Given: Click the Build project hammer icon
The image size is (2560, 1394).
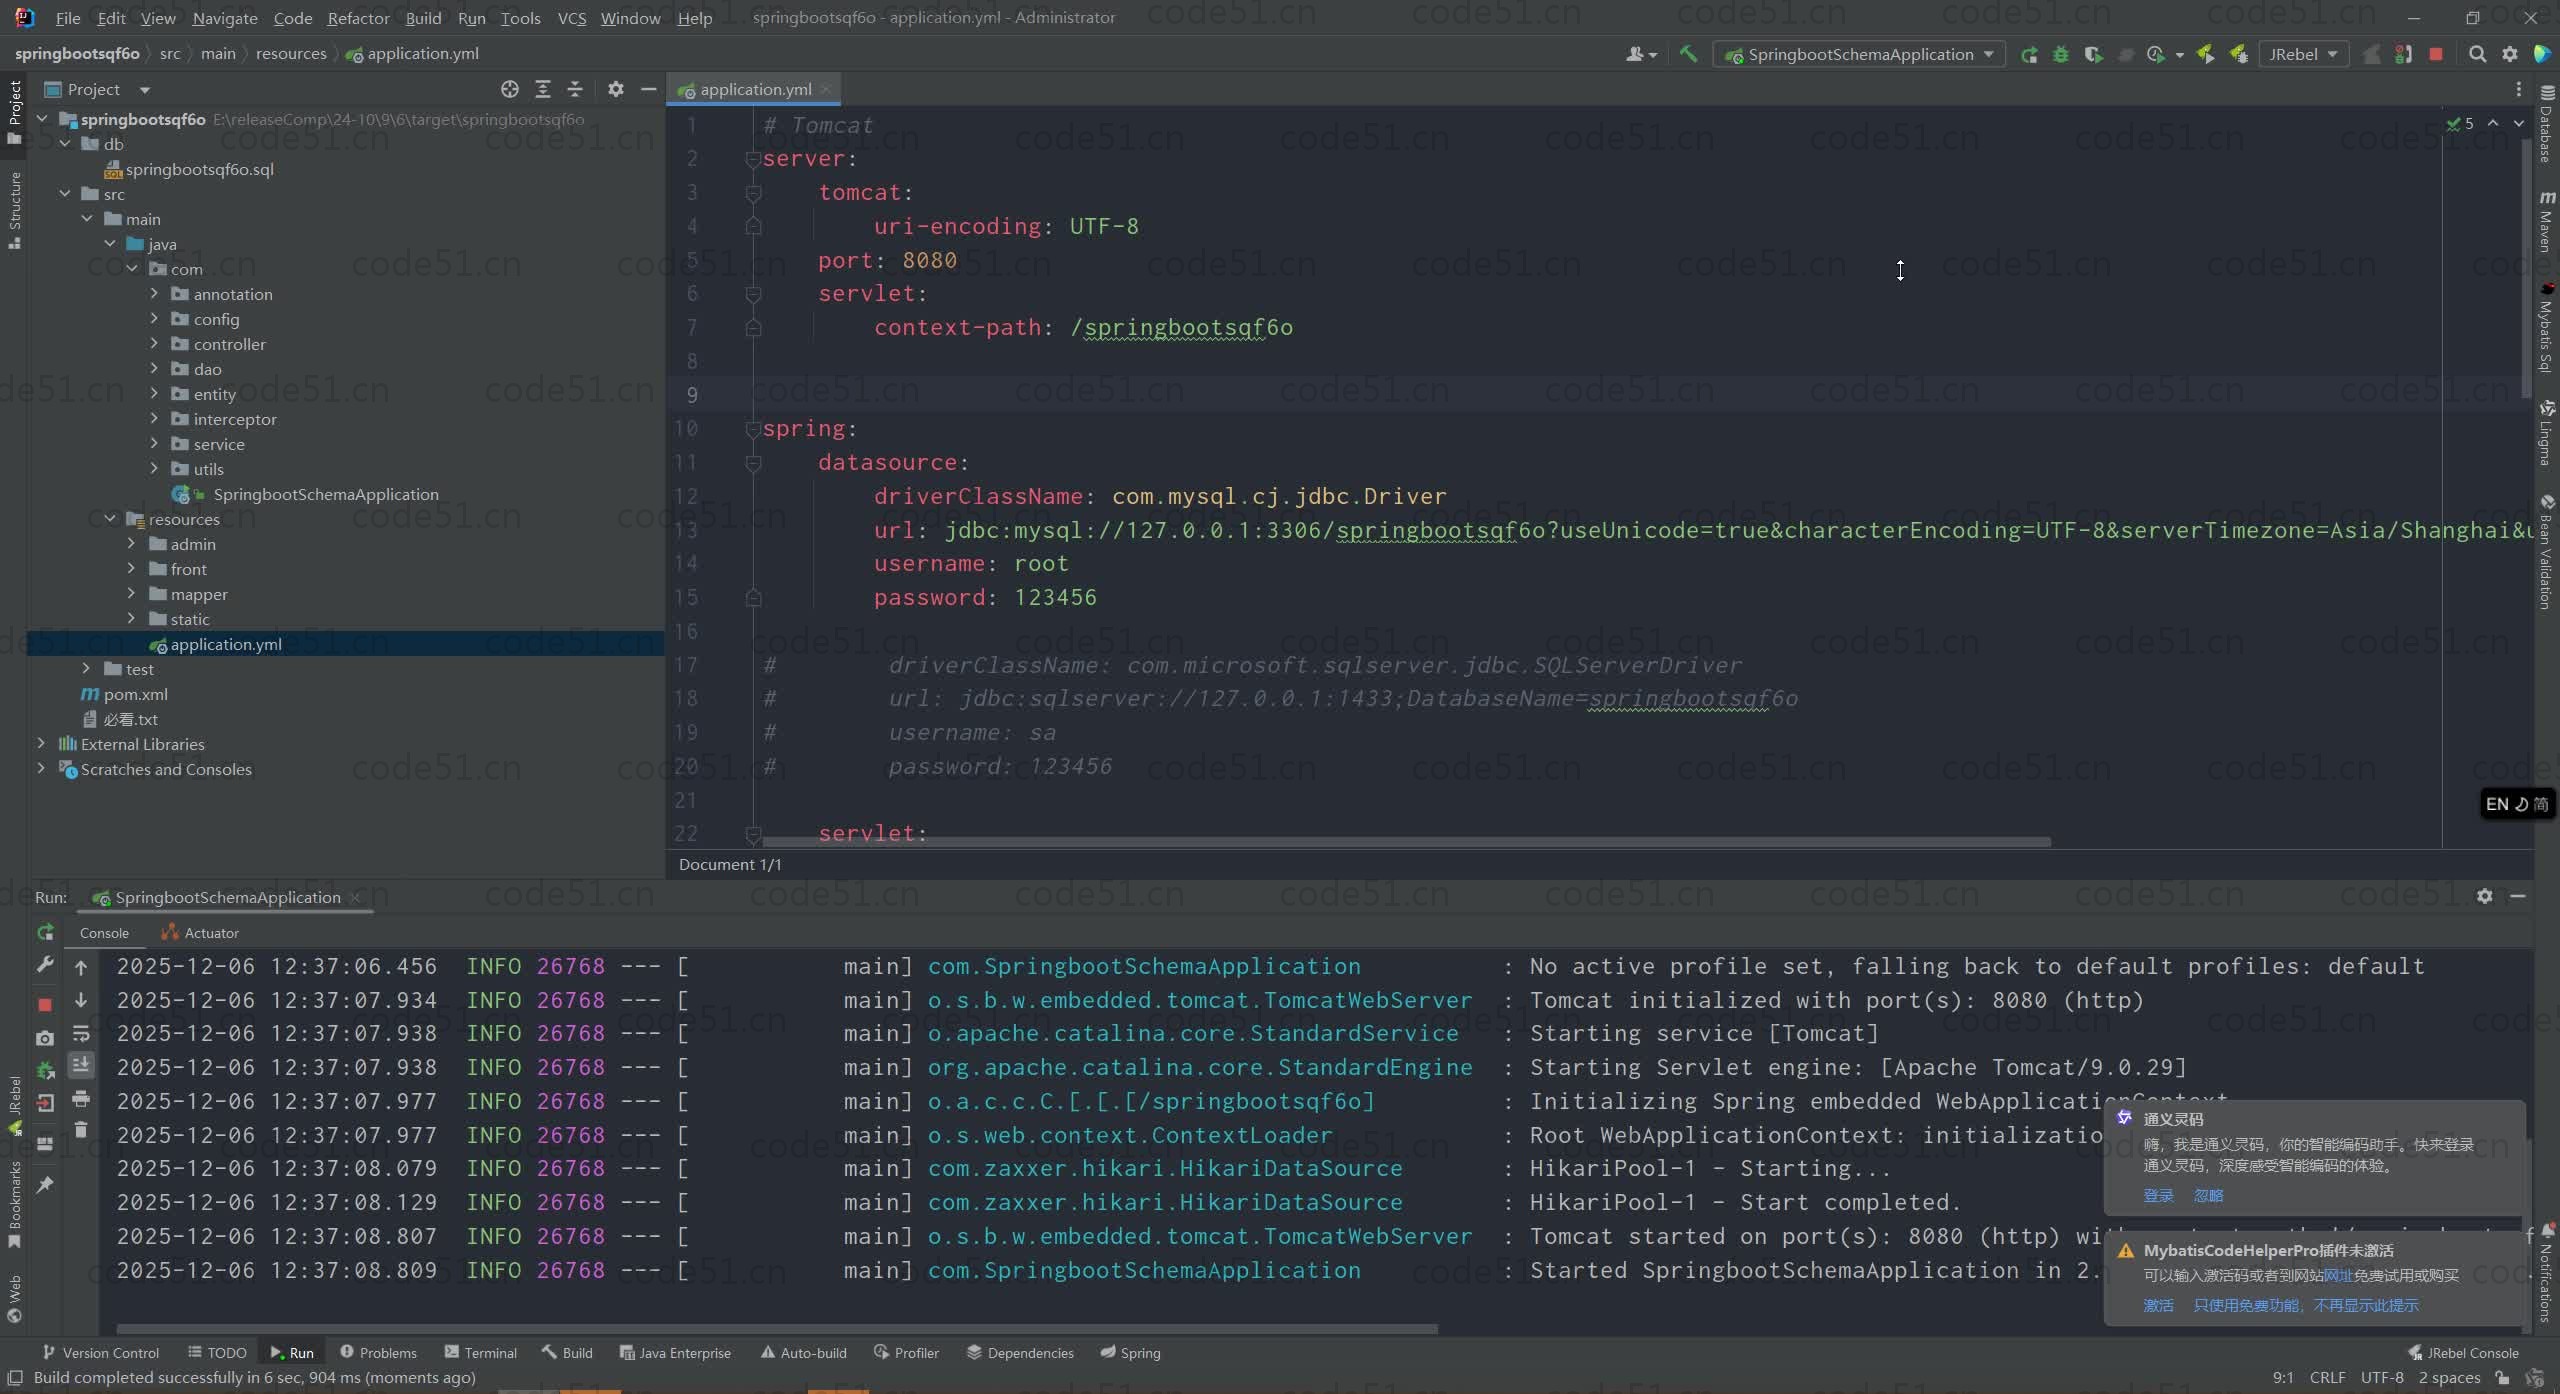Looking at the screenshot, I should (x=1688, y=54).
